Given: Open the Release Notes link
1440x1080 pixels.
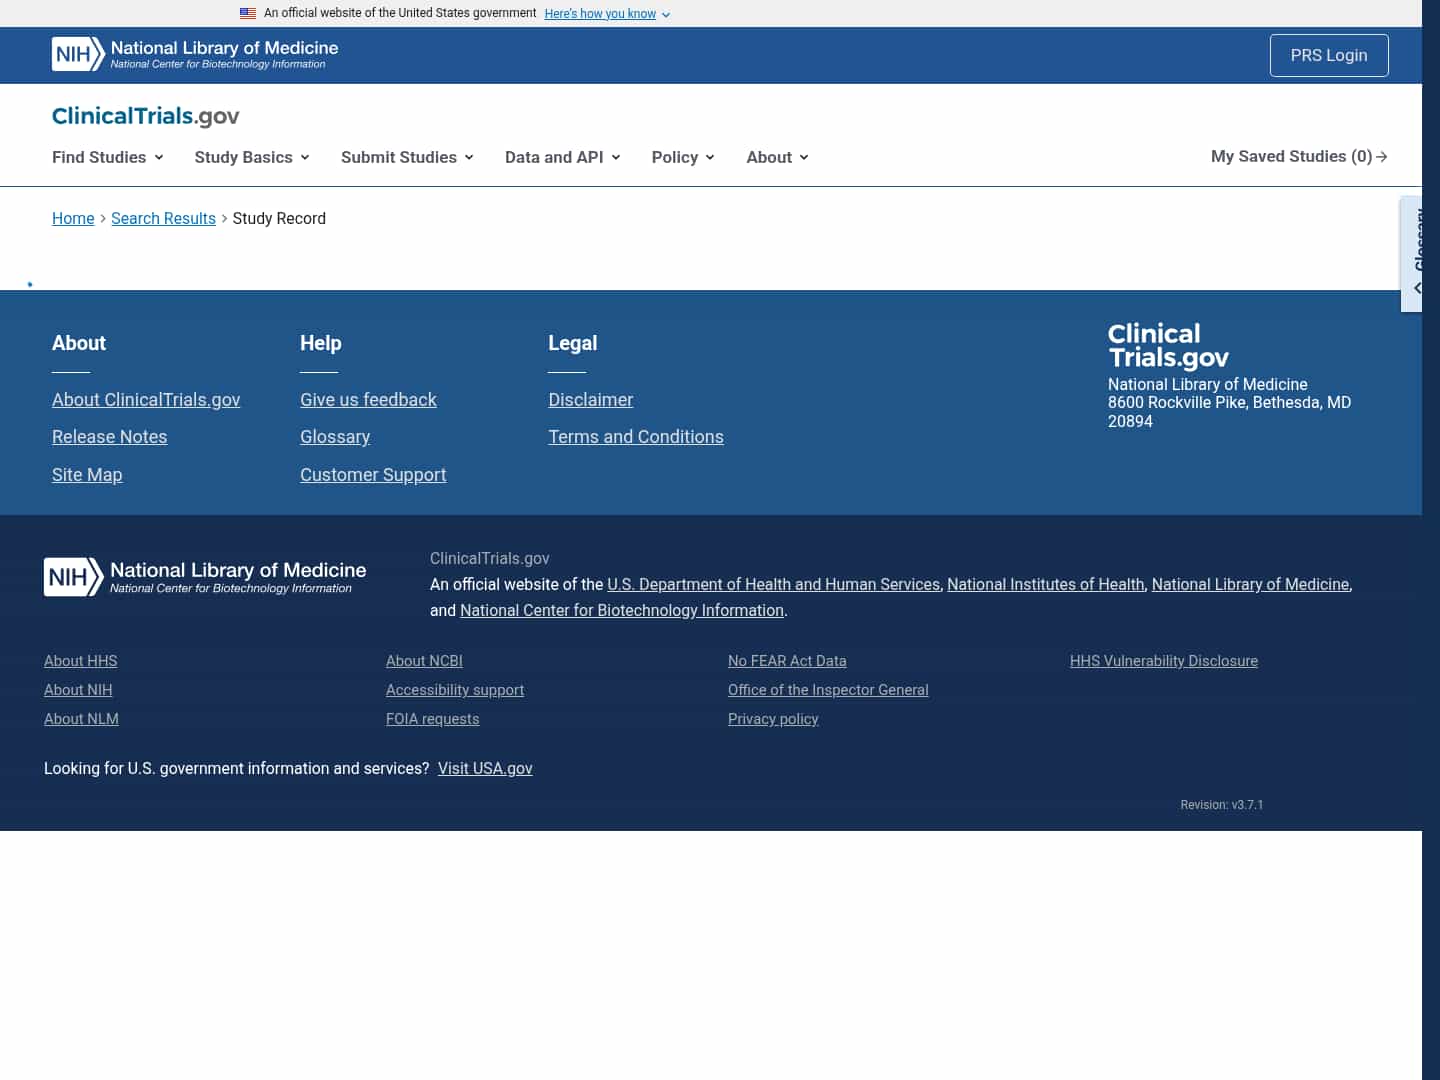Looking at the screenshot, I should pos(110,437).
